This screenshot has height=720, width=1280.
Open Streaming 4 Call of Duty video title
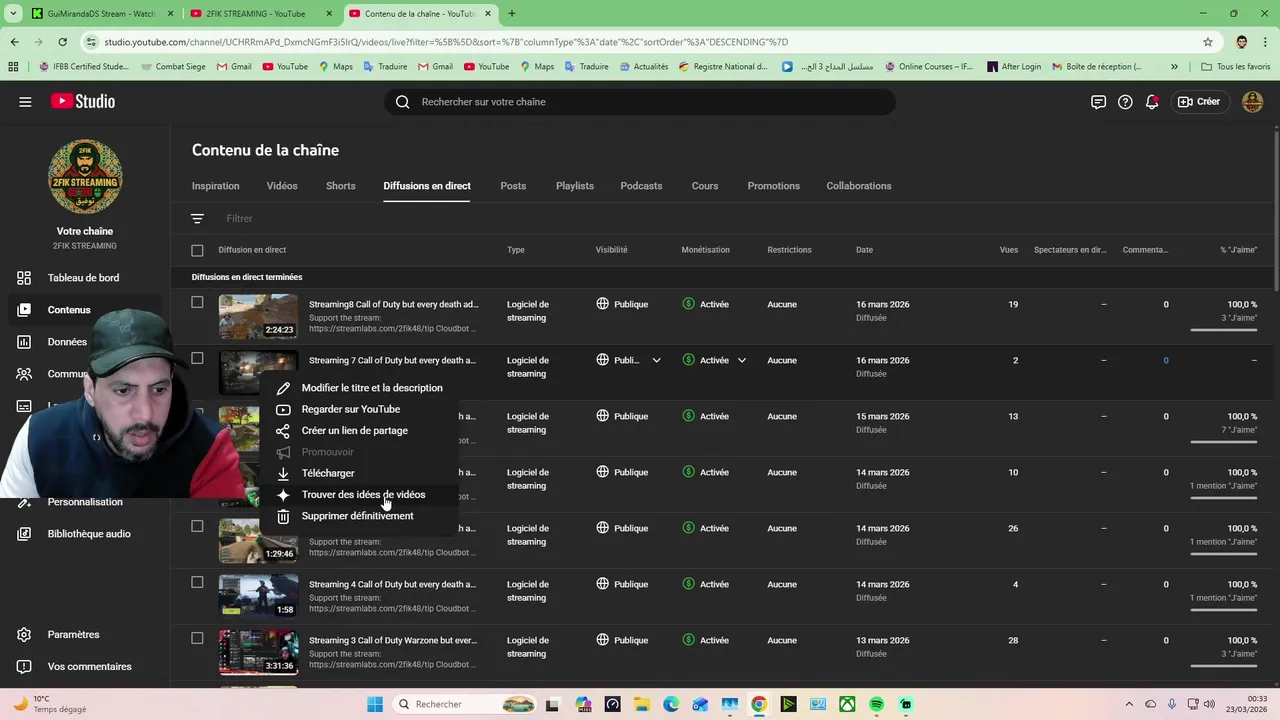[x=392, y=584]
